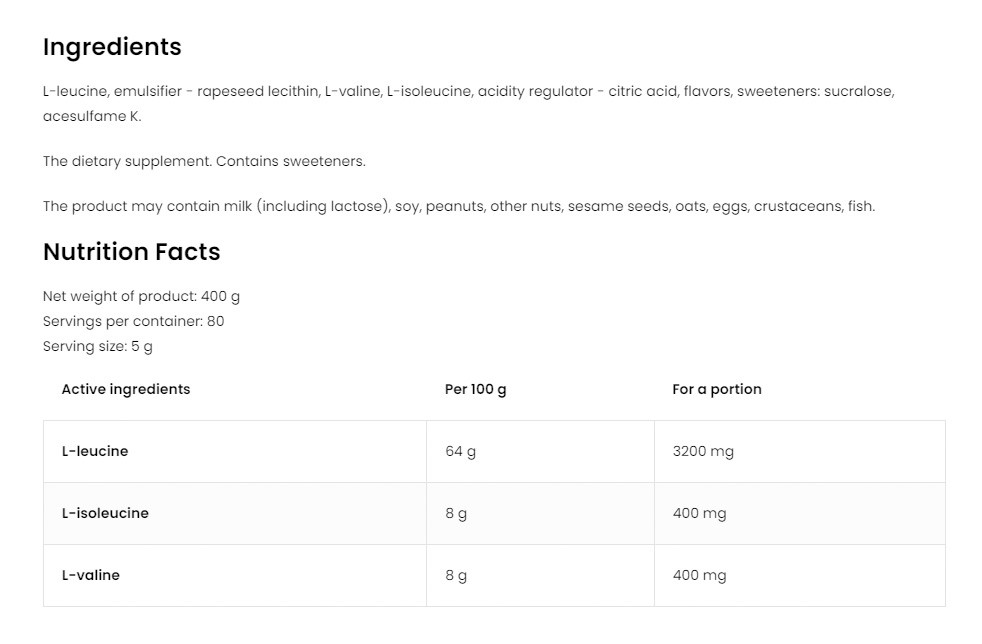This screenshot has width=982, height=644.
Task: Select the L-leucine row label
Action: [x=95, y=451]
